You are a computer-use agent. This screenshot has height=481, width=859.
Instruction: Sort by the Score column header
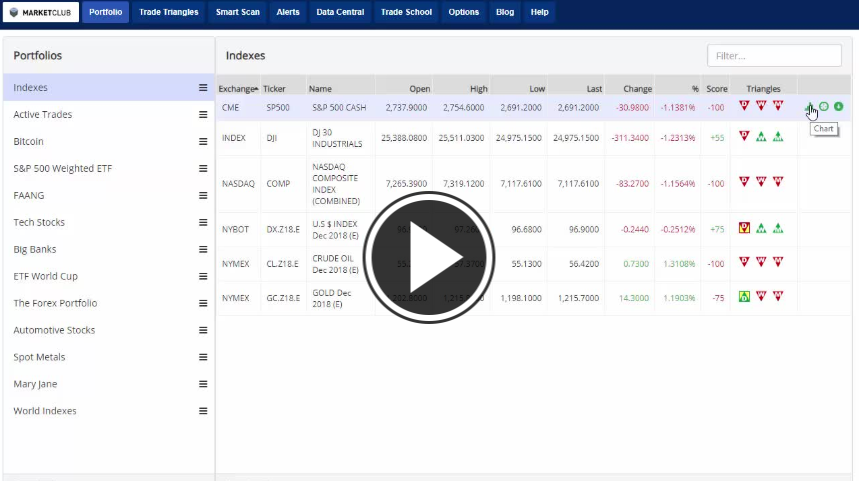pyautogui.click(x=717, y=89)
